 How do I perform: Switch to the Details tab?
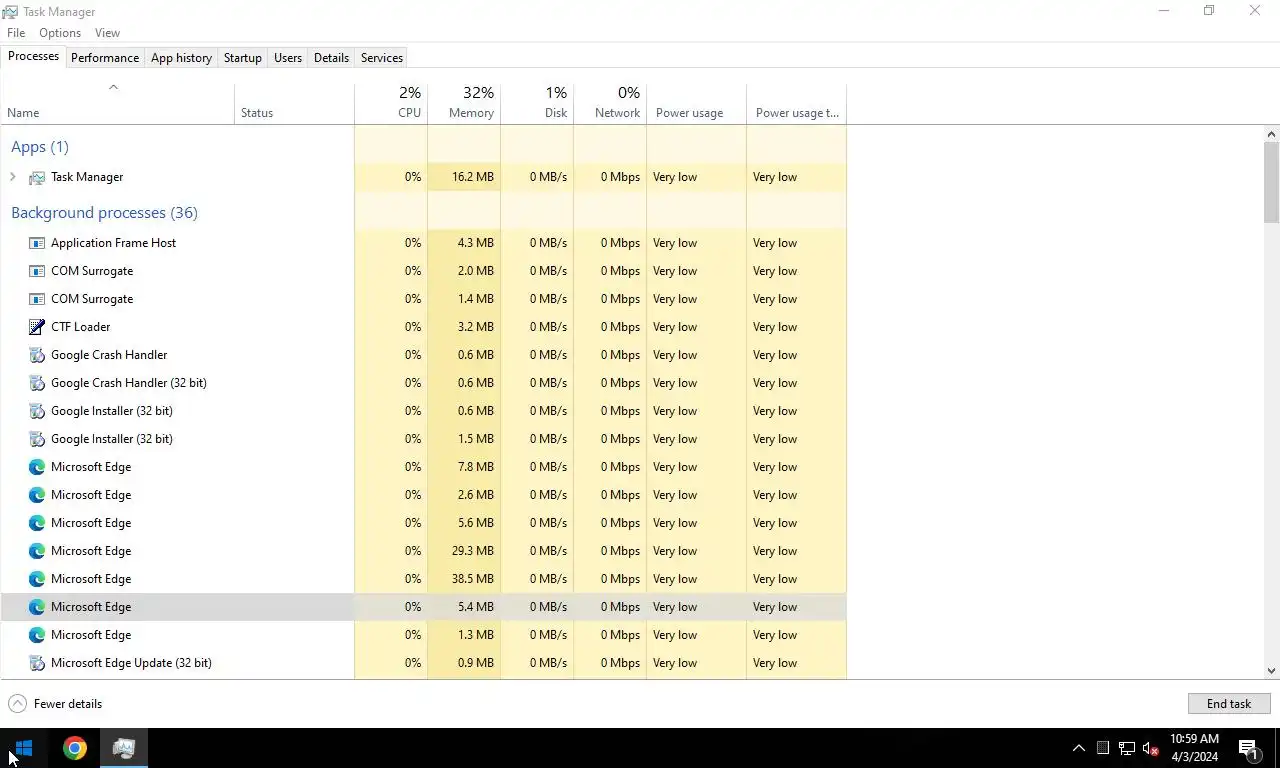331,58
